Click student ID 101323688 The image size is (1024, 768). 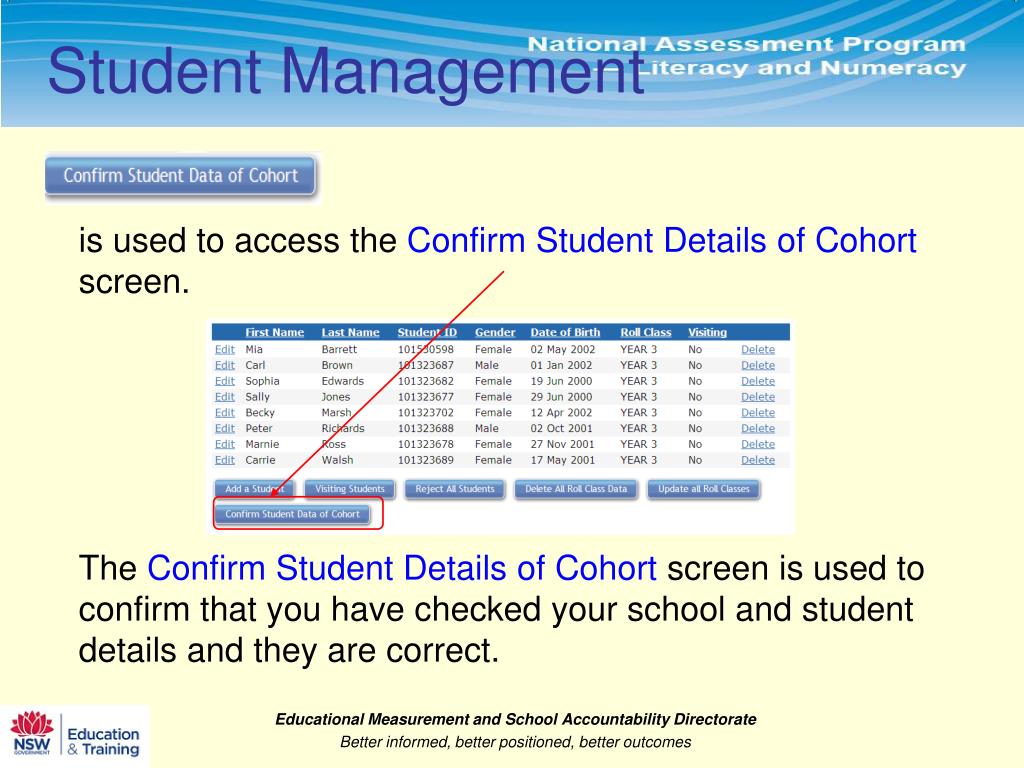pyautogui.click(x=426, y=428)
